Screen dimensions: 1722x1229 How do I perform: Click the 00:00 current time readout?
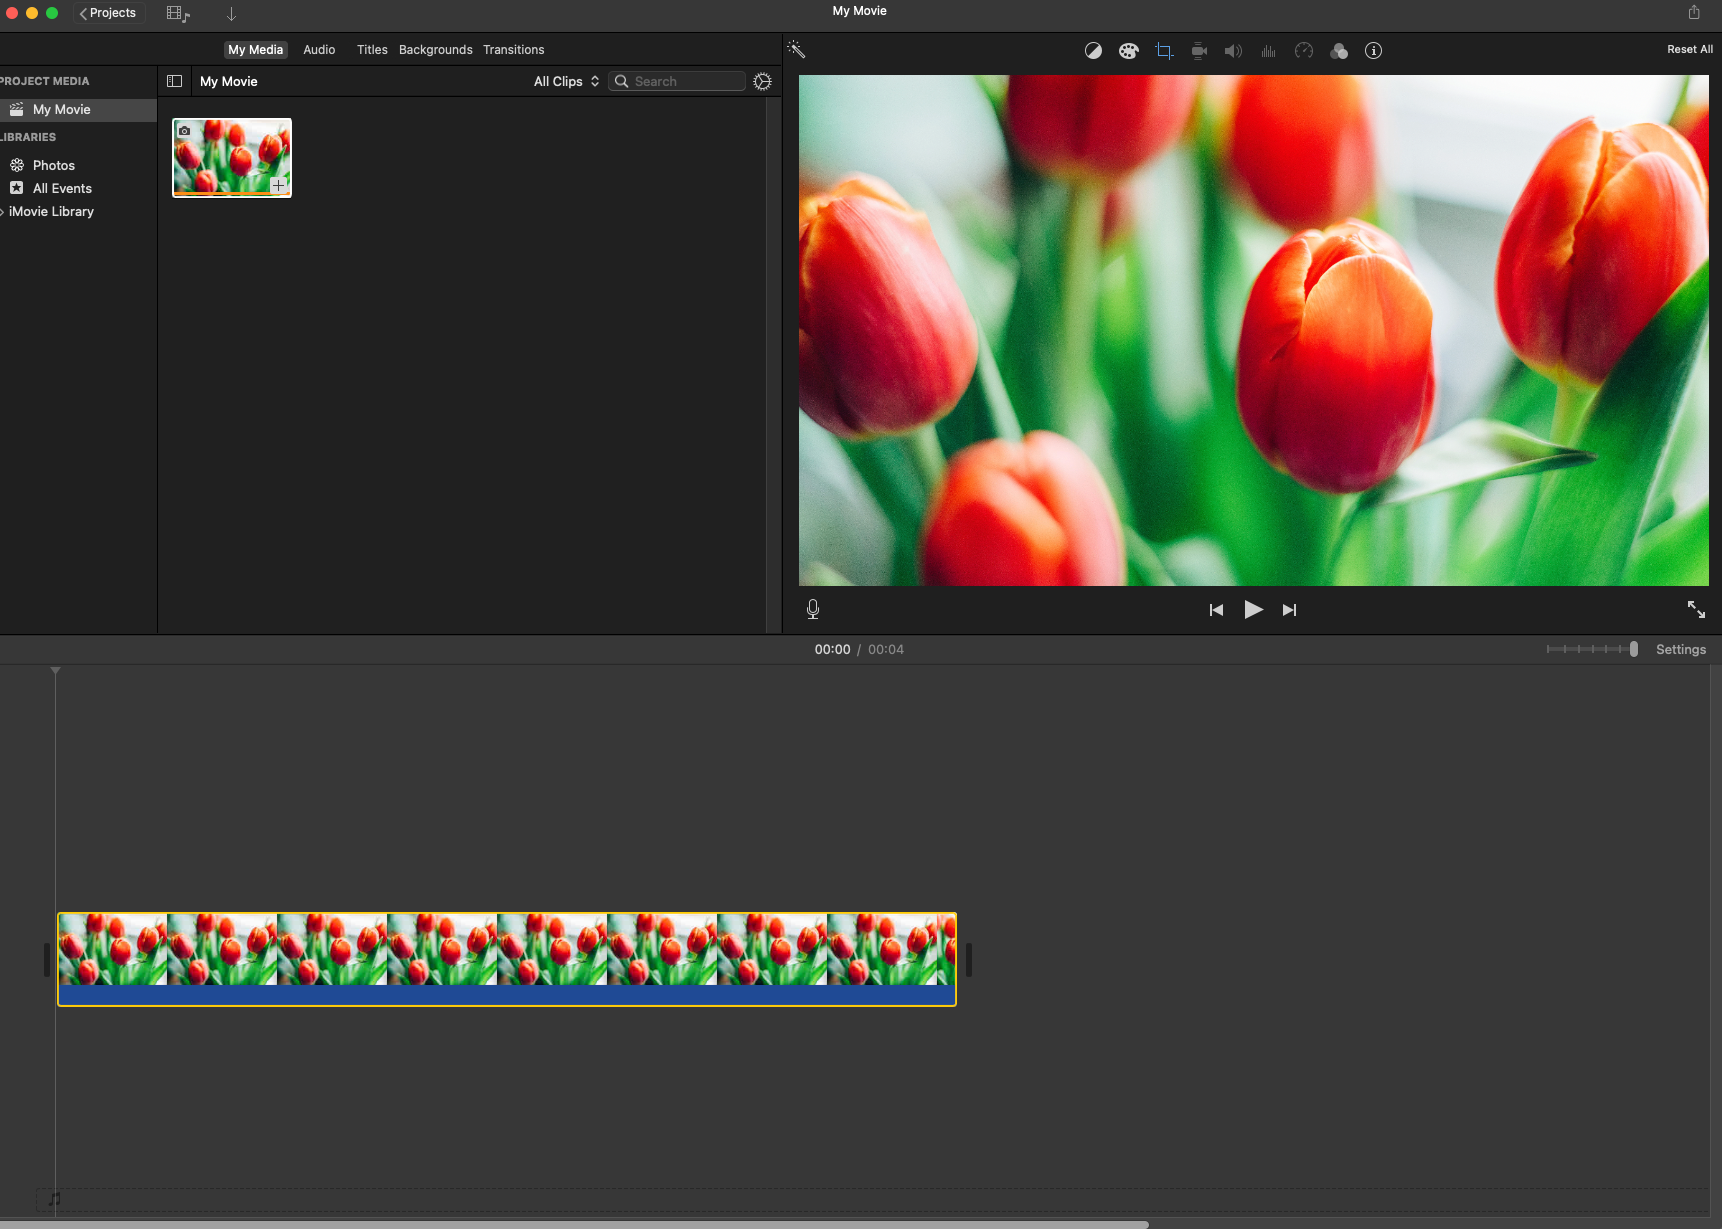tap(832, 649)
